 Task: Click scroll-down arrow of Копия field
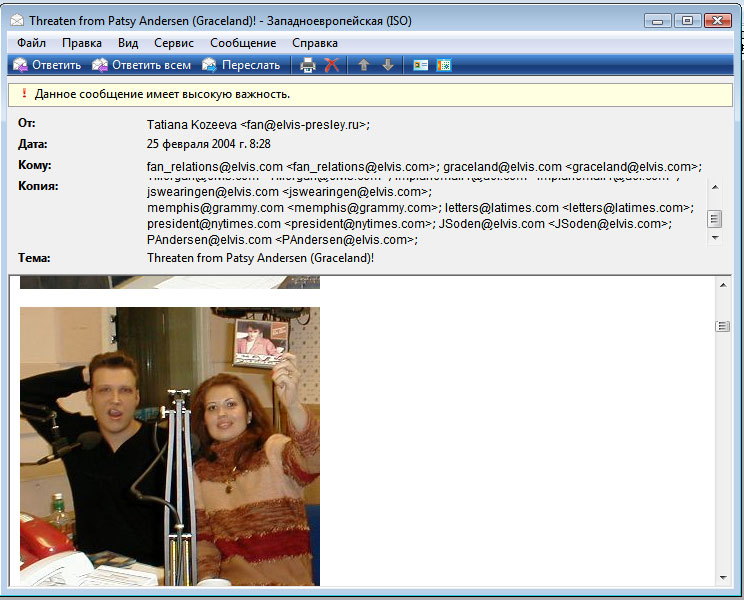[x=715, y=238]
